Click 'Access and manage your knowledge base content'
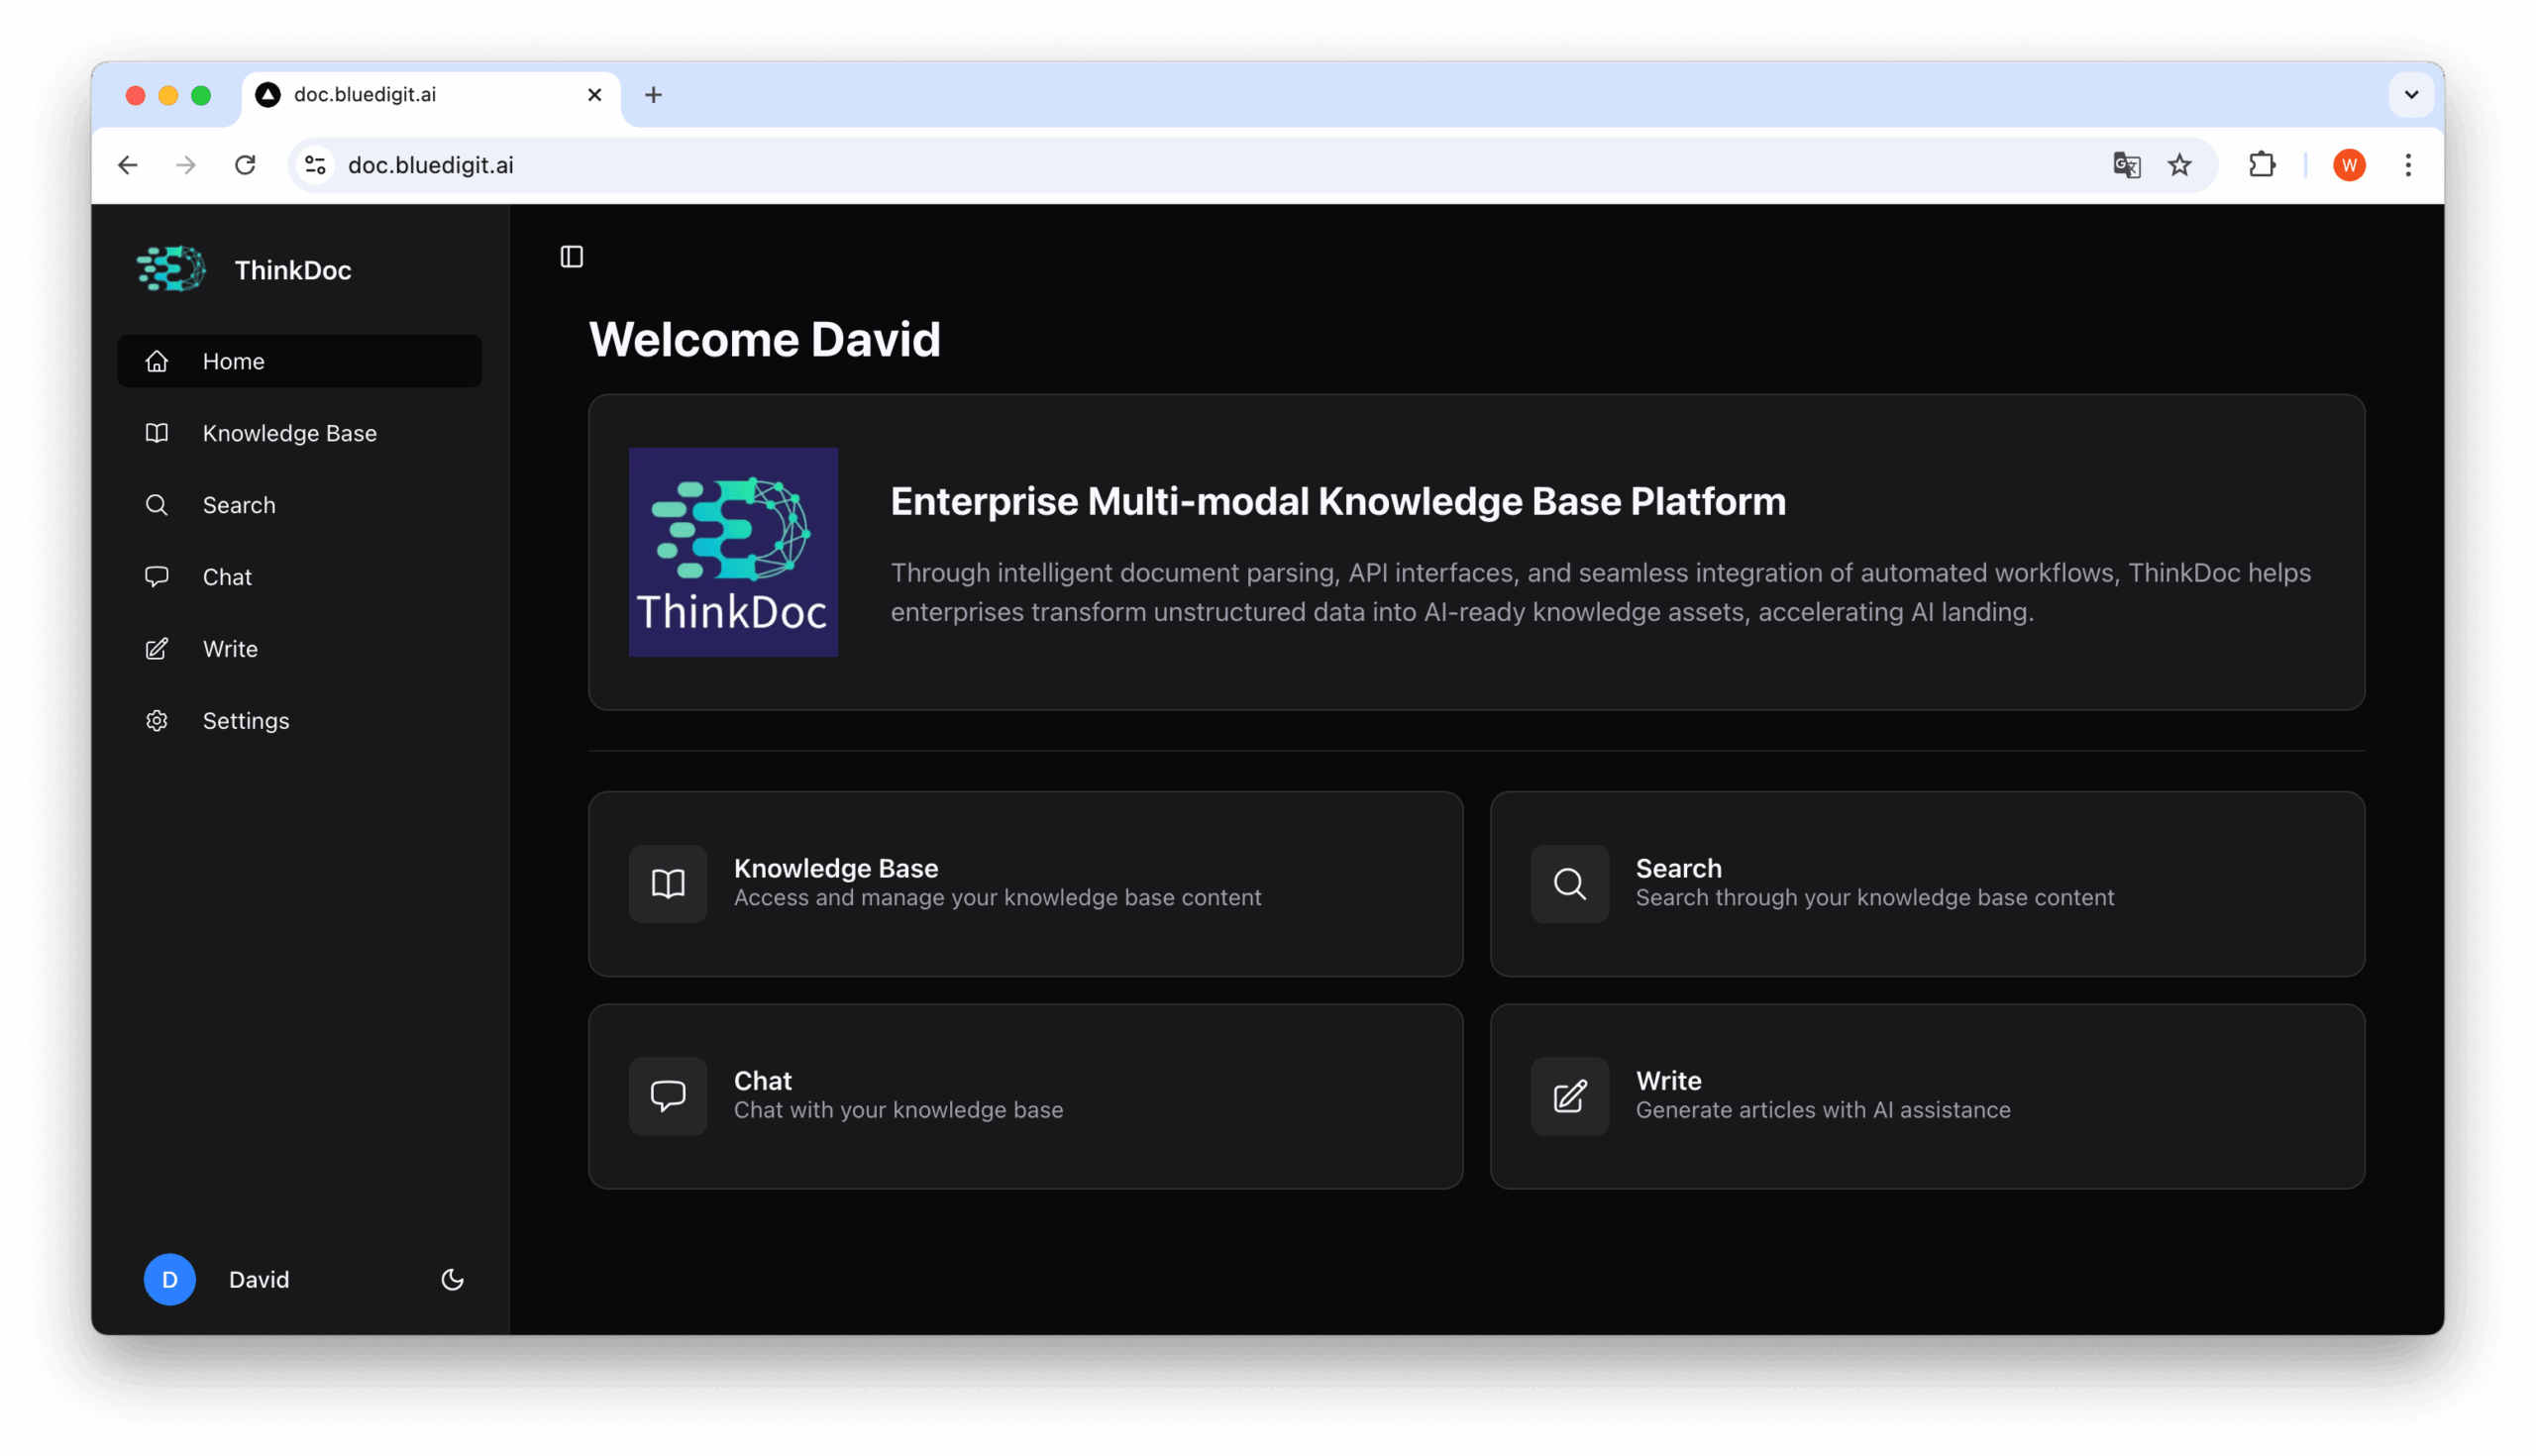2536x1456 pixels. click(997, 898)
